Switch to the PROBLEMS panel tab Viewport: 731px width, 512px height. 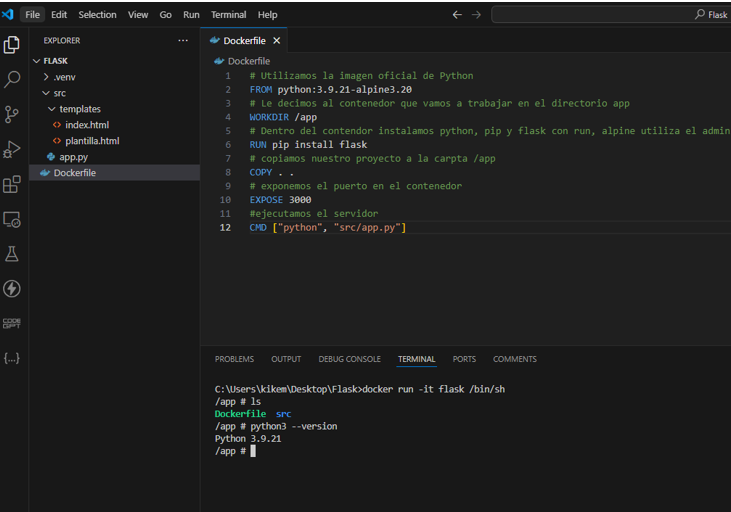tap(234, 359)
